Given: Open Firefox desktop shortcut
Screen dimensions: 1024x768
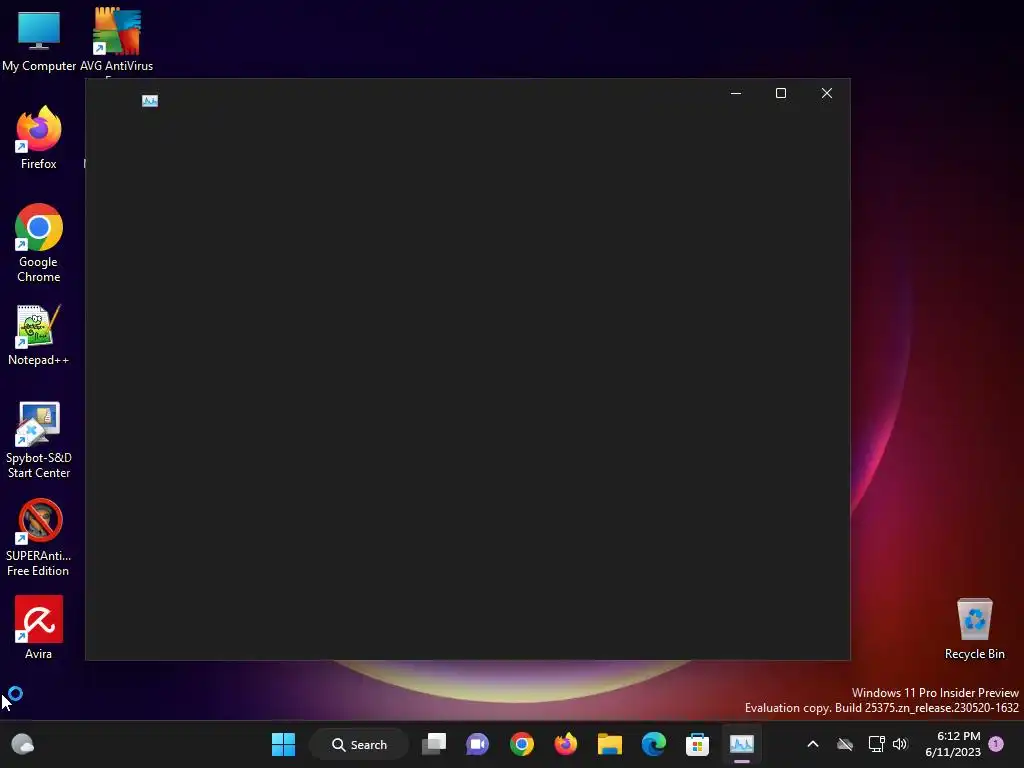Looking at the screenshot, I should click(39, 138).
